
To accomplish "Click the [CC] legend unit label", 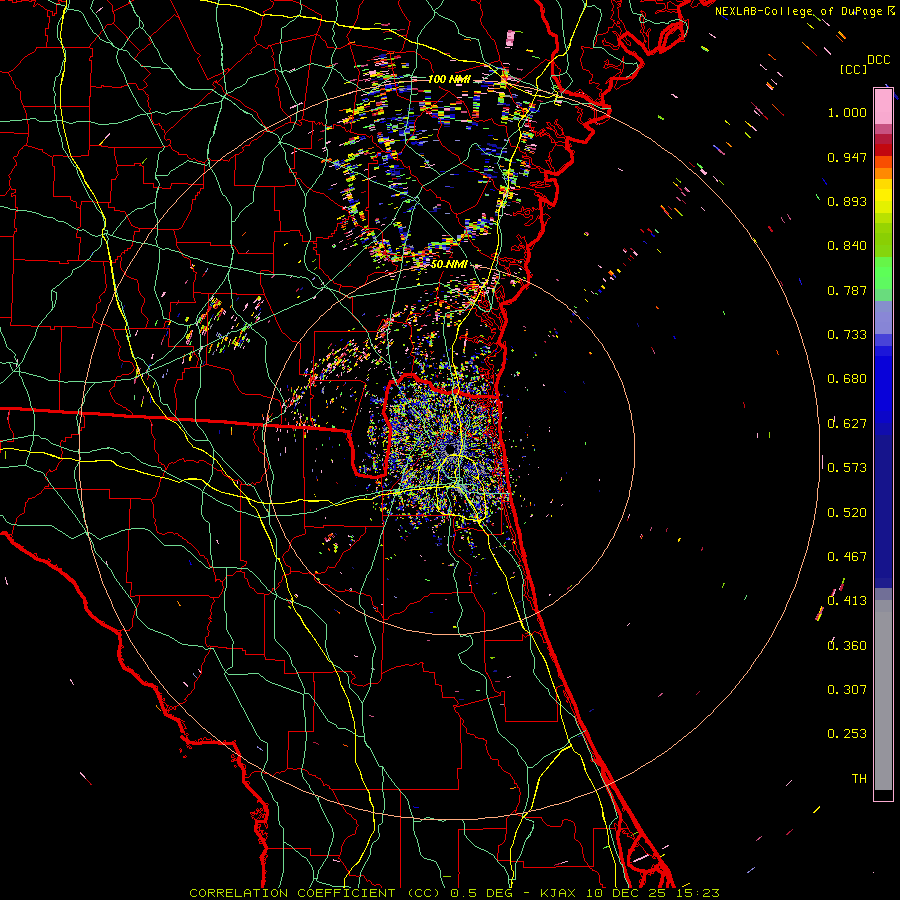I will [854, 69].
